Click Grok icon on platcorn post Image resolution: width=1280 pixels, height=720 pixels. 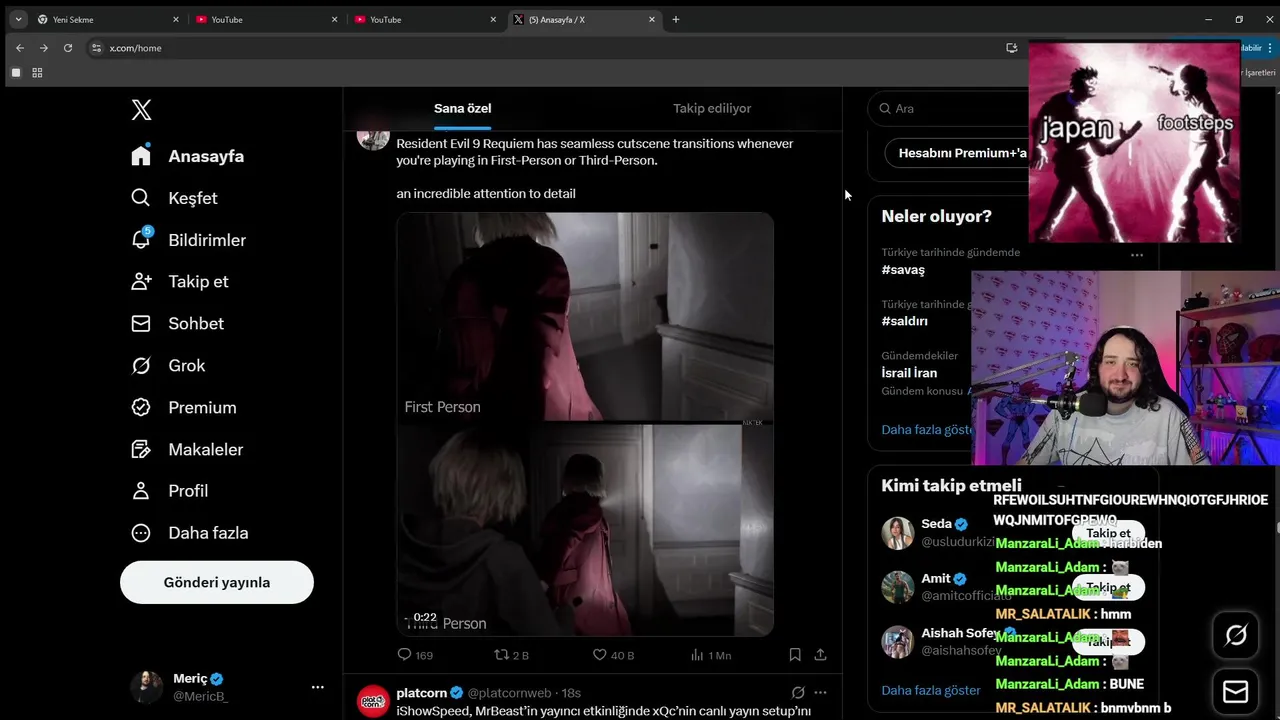[x=798, y=692]
